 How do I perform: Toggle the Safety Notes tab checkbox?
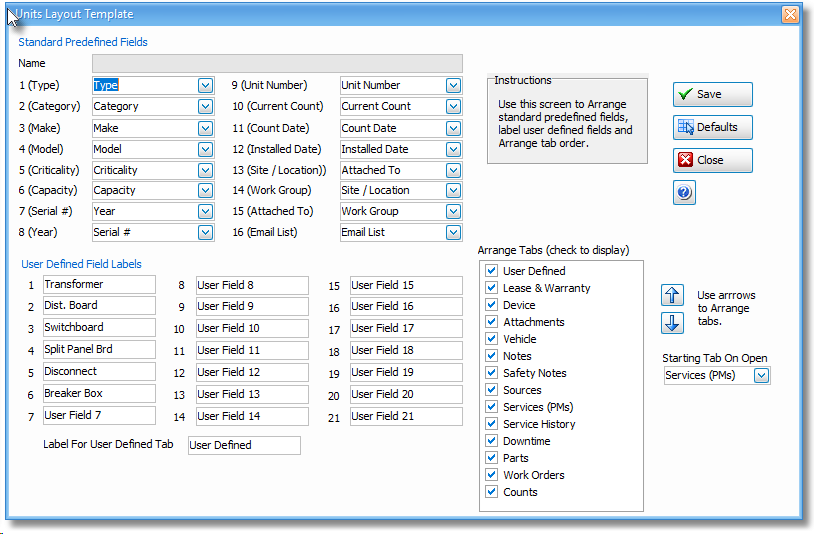pos(491,373)
